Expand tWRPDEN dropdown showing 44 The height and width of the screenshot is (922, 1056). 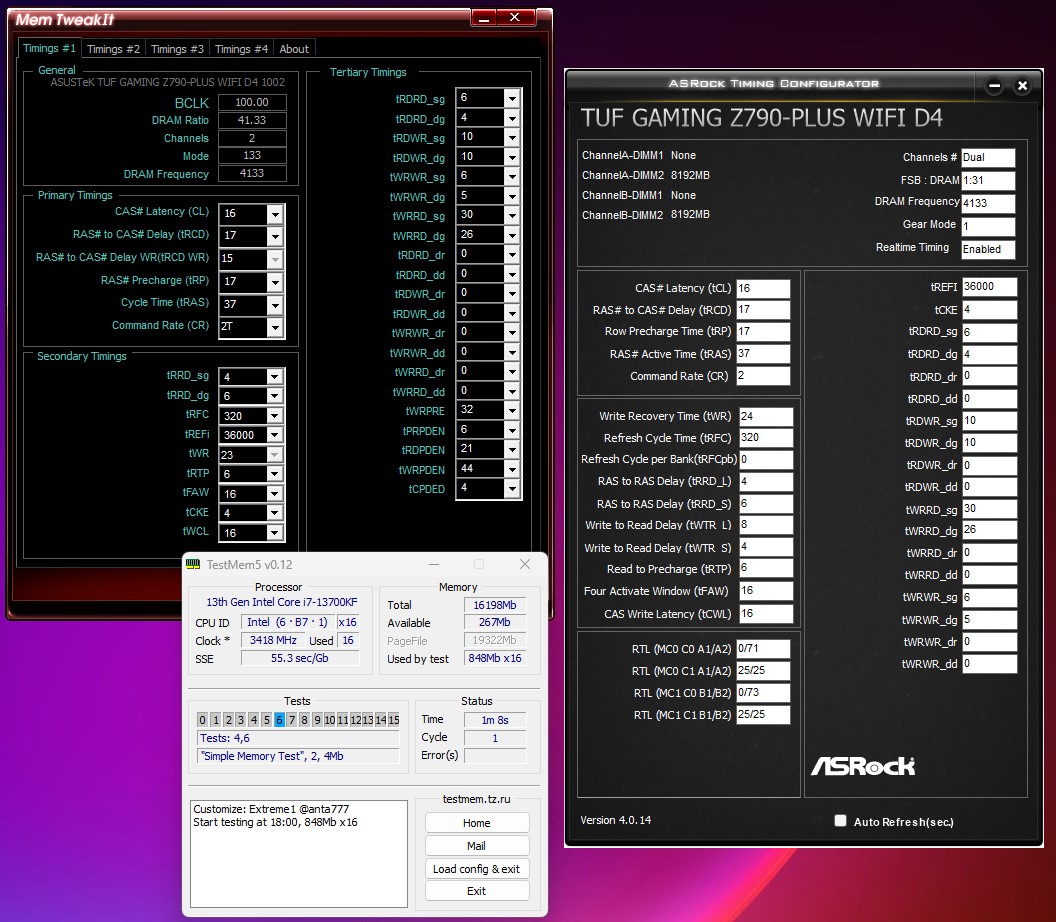(x=513, y=469)
